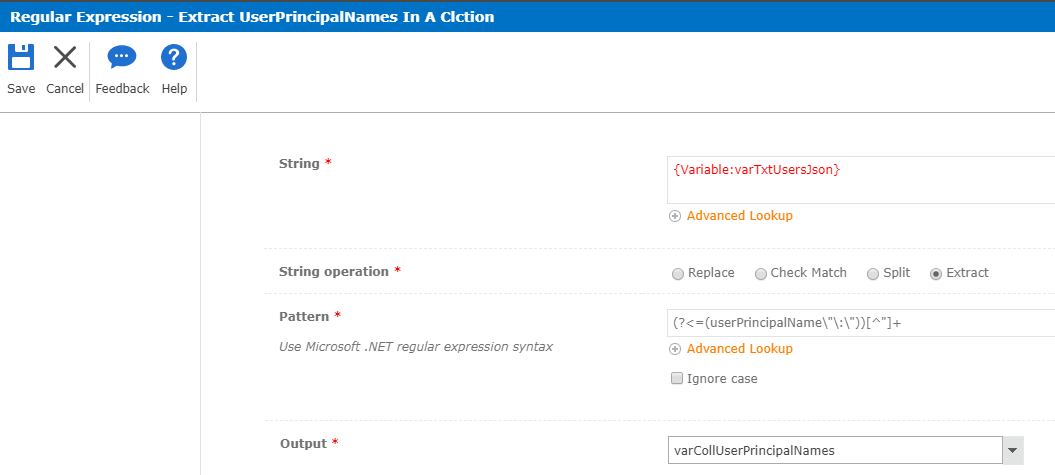Click the Cancel X icon
The image size is (1055, 475).
[x=65, y=58]
